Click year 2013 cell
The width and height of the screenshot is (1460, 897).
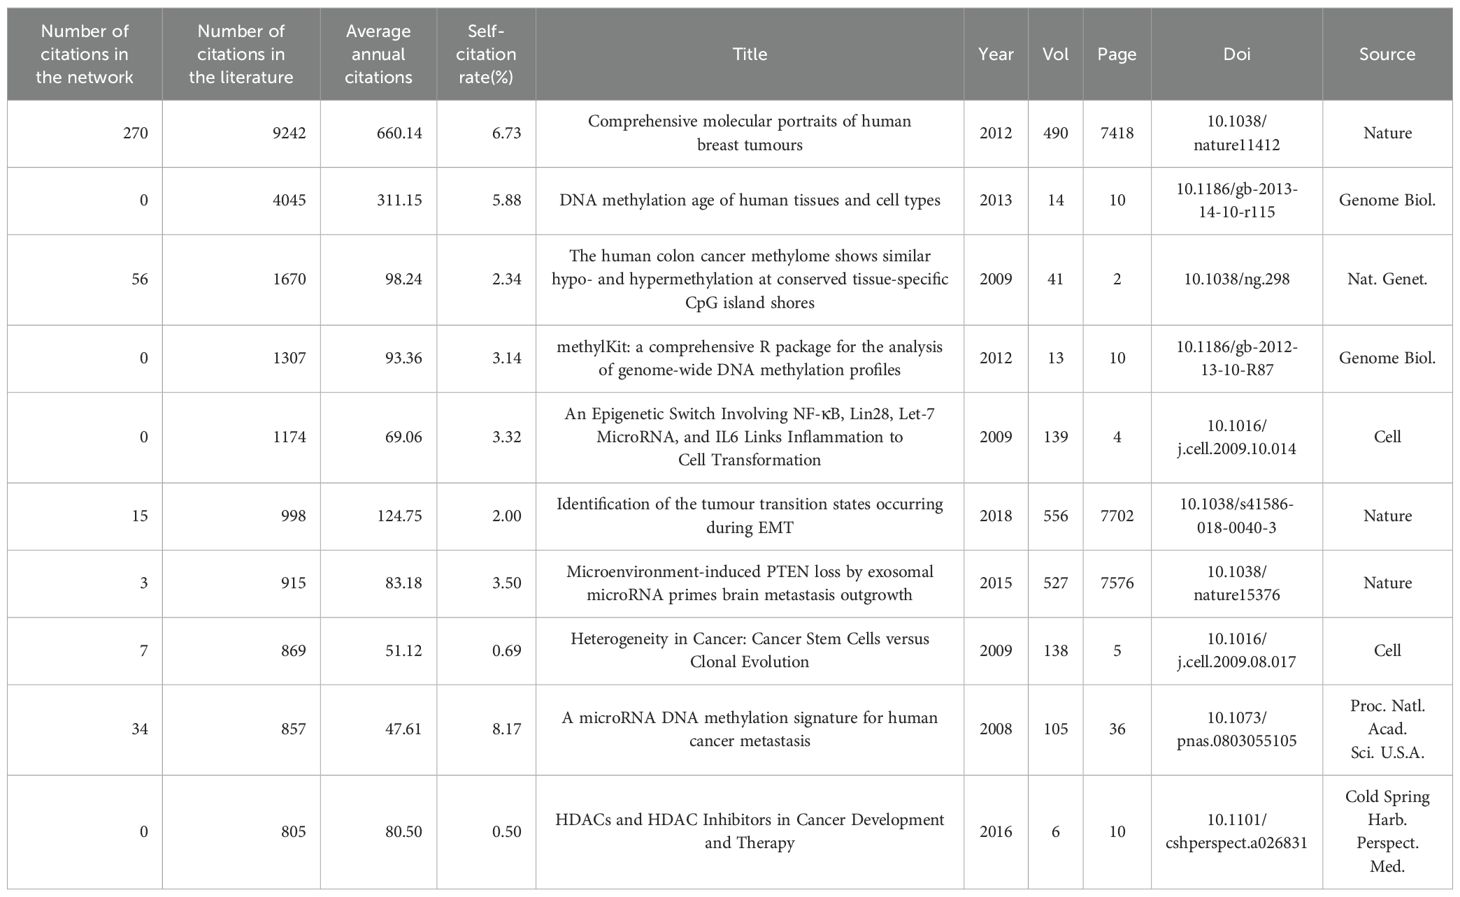tap(996, 200)
